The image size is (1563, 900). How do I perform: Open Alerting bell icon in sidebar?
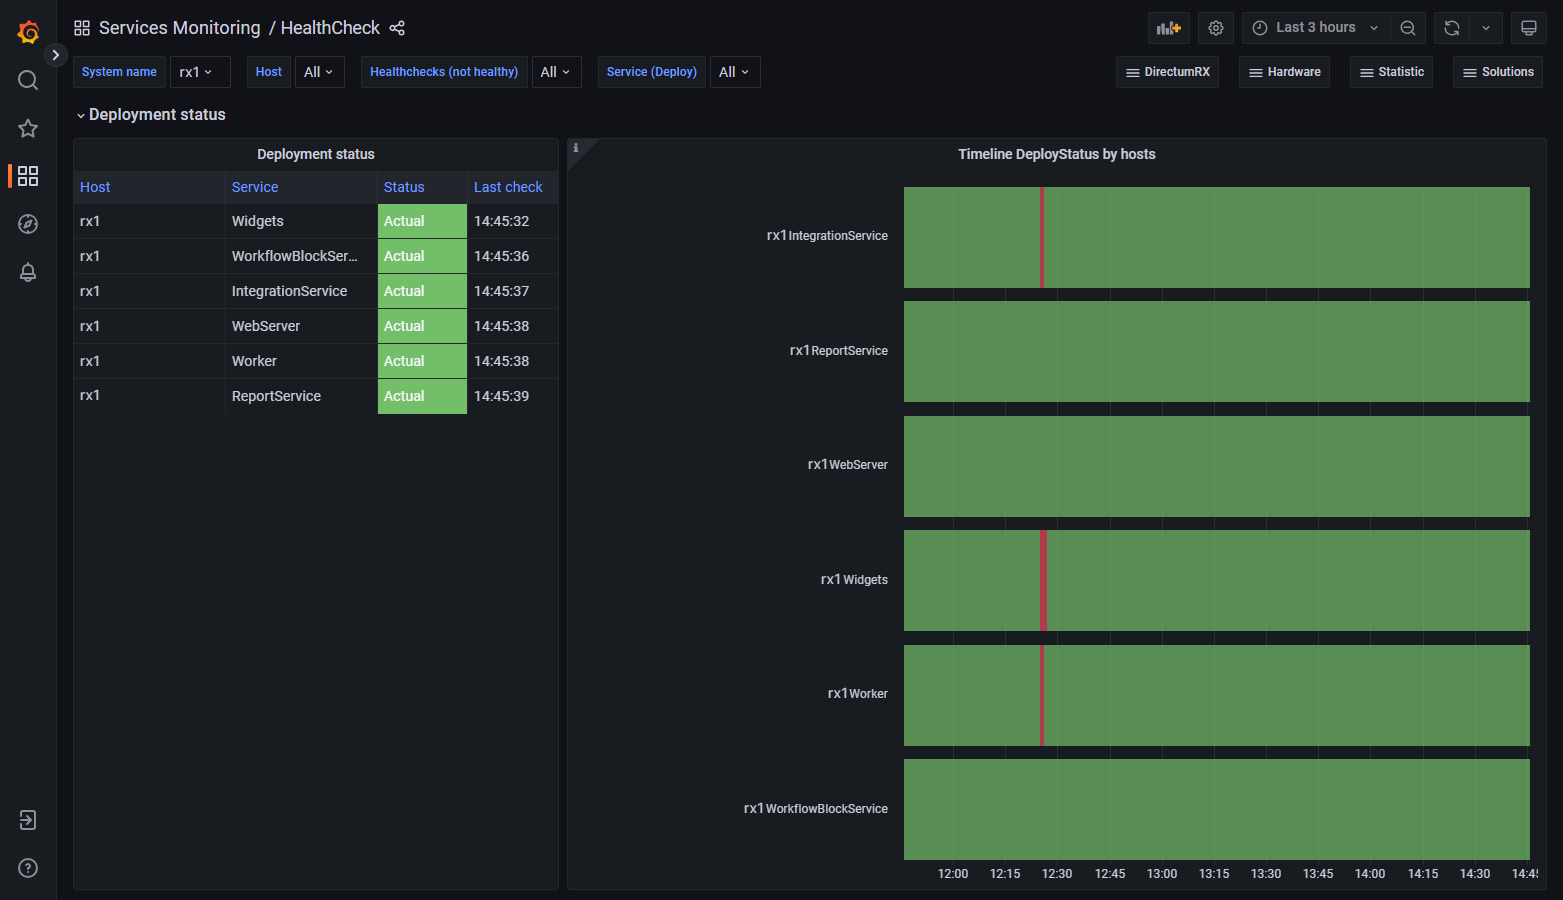(28, 272)
